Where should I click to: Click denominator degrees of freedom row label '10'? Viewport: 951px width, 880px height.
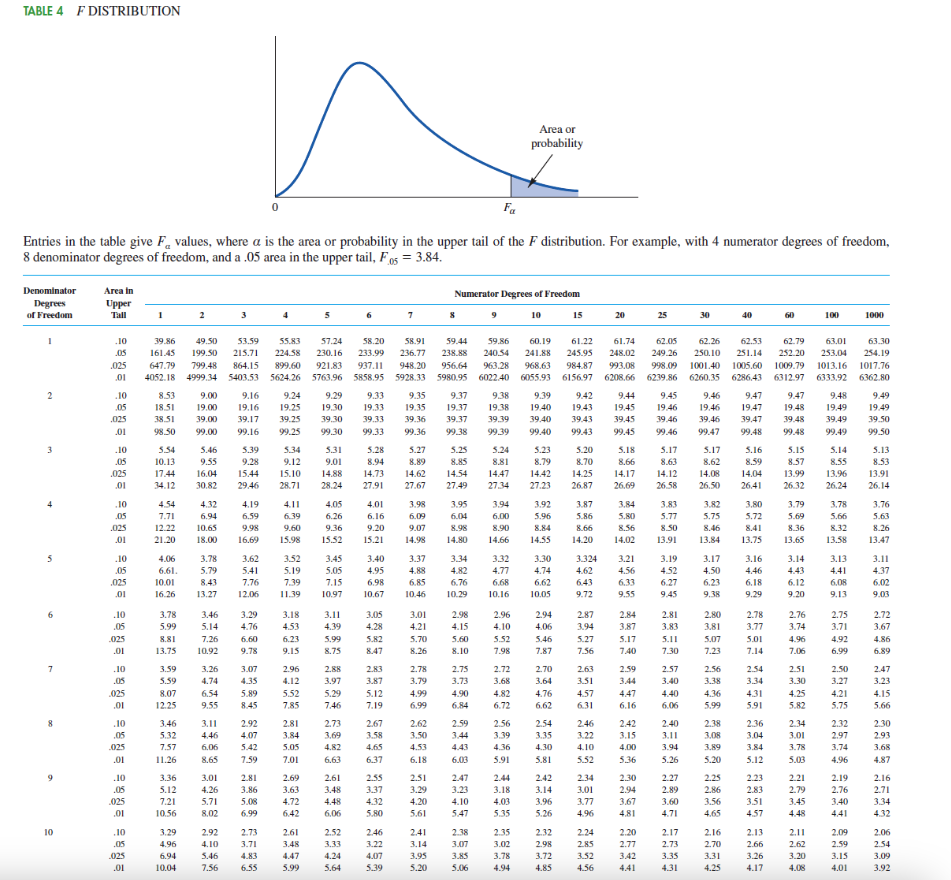pos(49,832)
